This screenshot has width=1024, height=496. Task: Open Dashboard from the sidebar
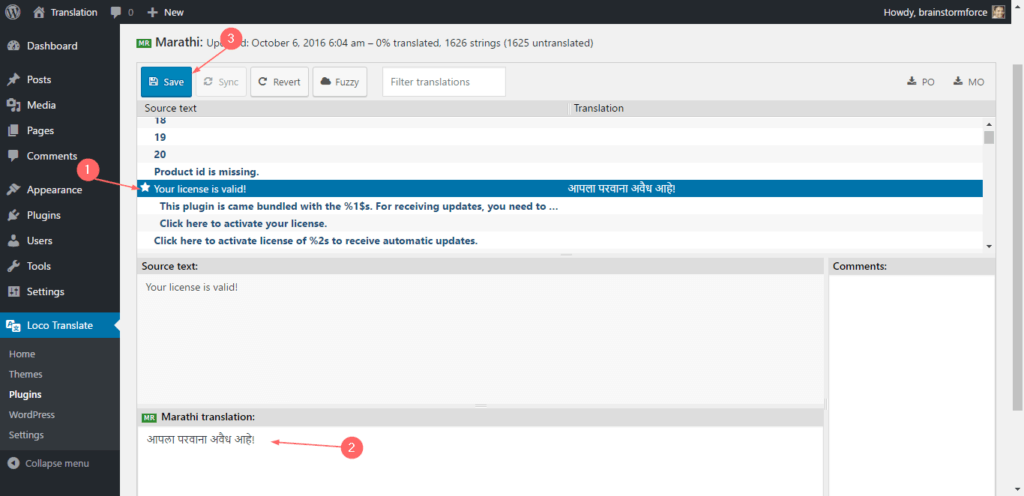click(51, 46)
